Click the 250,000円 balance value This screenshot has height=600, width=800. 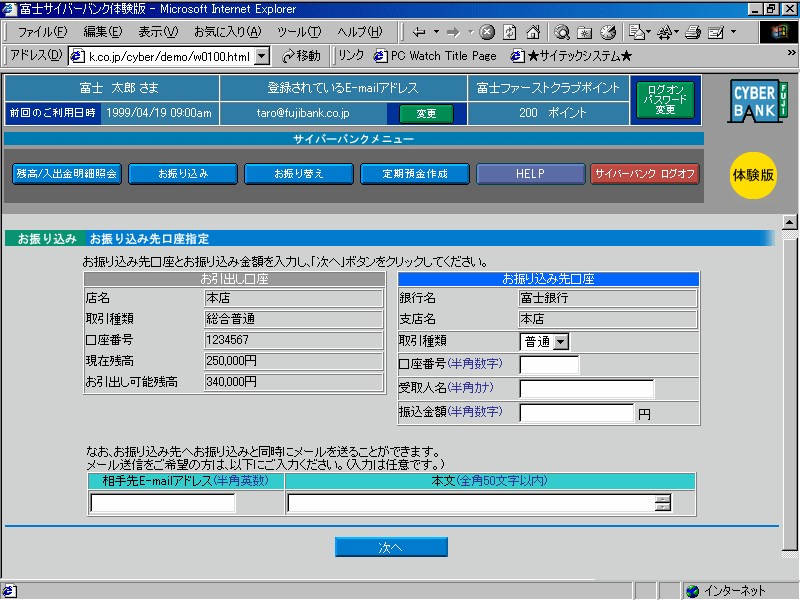(231, 361)
